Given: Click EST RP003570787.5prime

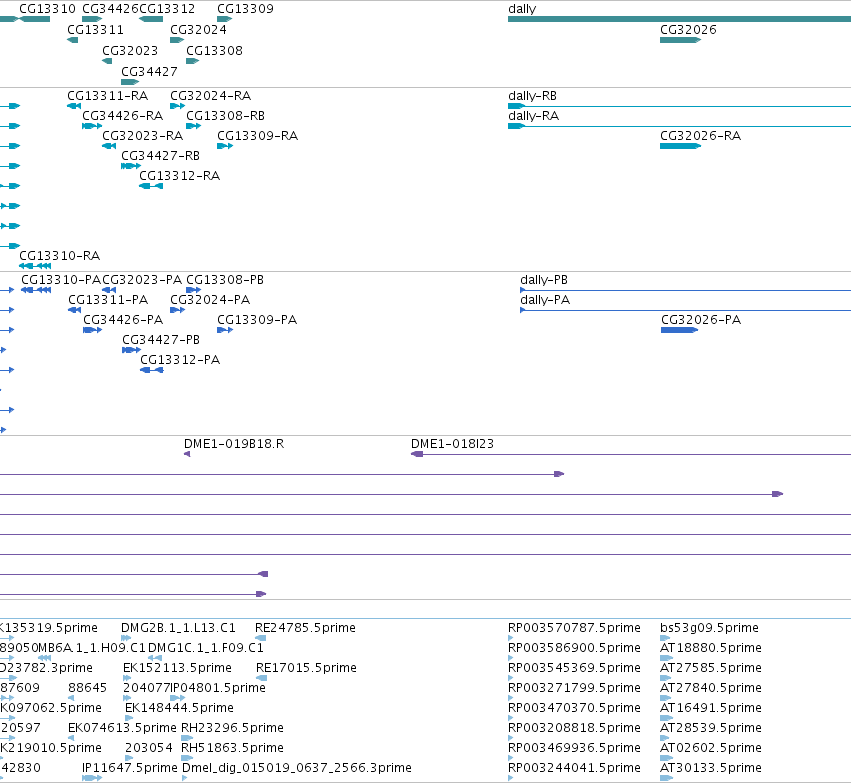Looking at the screenshot, I should click(x=574, y=628).
